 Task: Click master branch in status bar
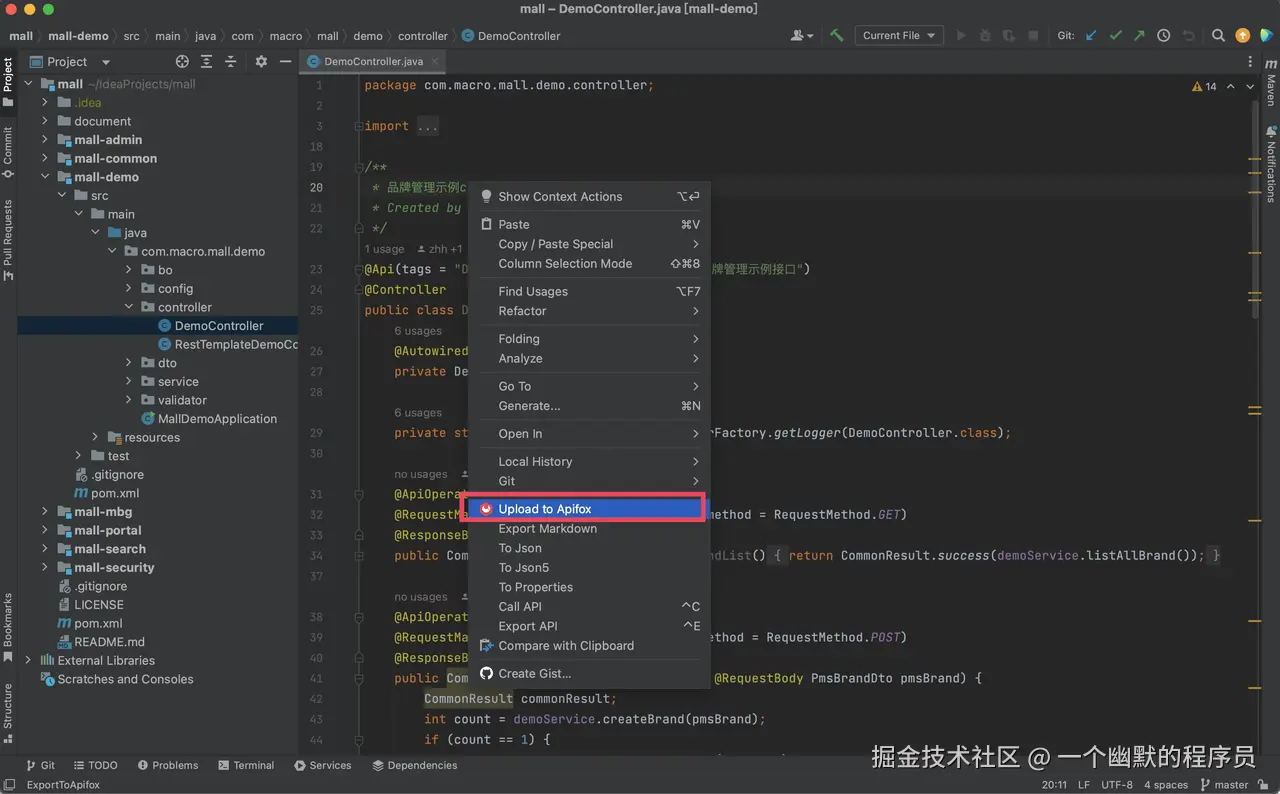[1224, 785]
